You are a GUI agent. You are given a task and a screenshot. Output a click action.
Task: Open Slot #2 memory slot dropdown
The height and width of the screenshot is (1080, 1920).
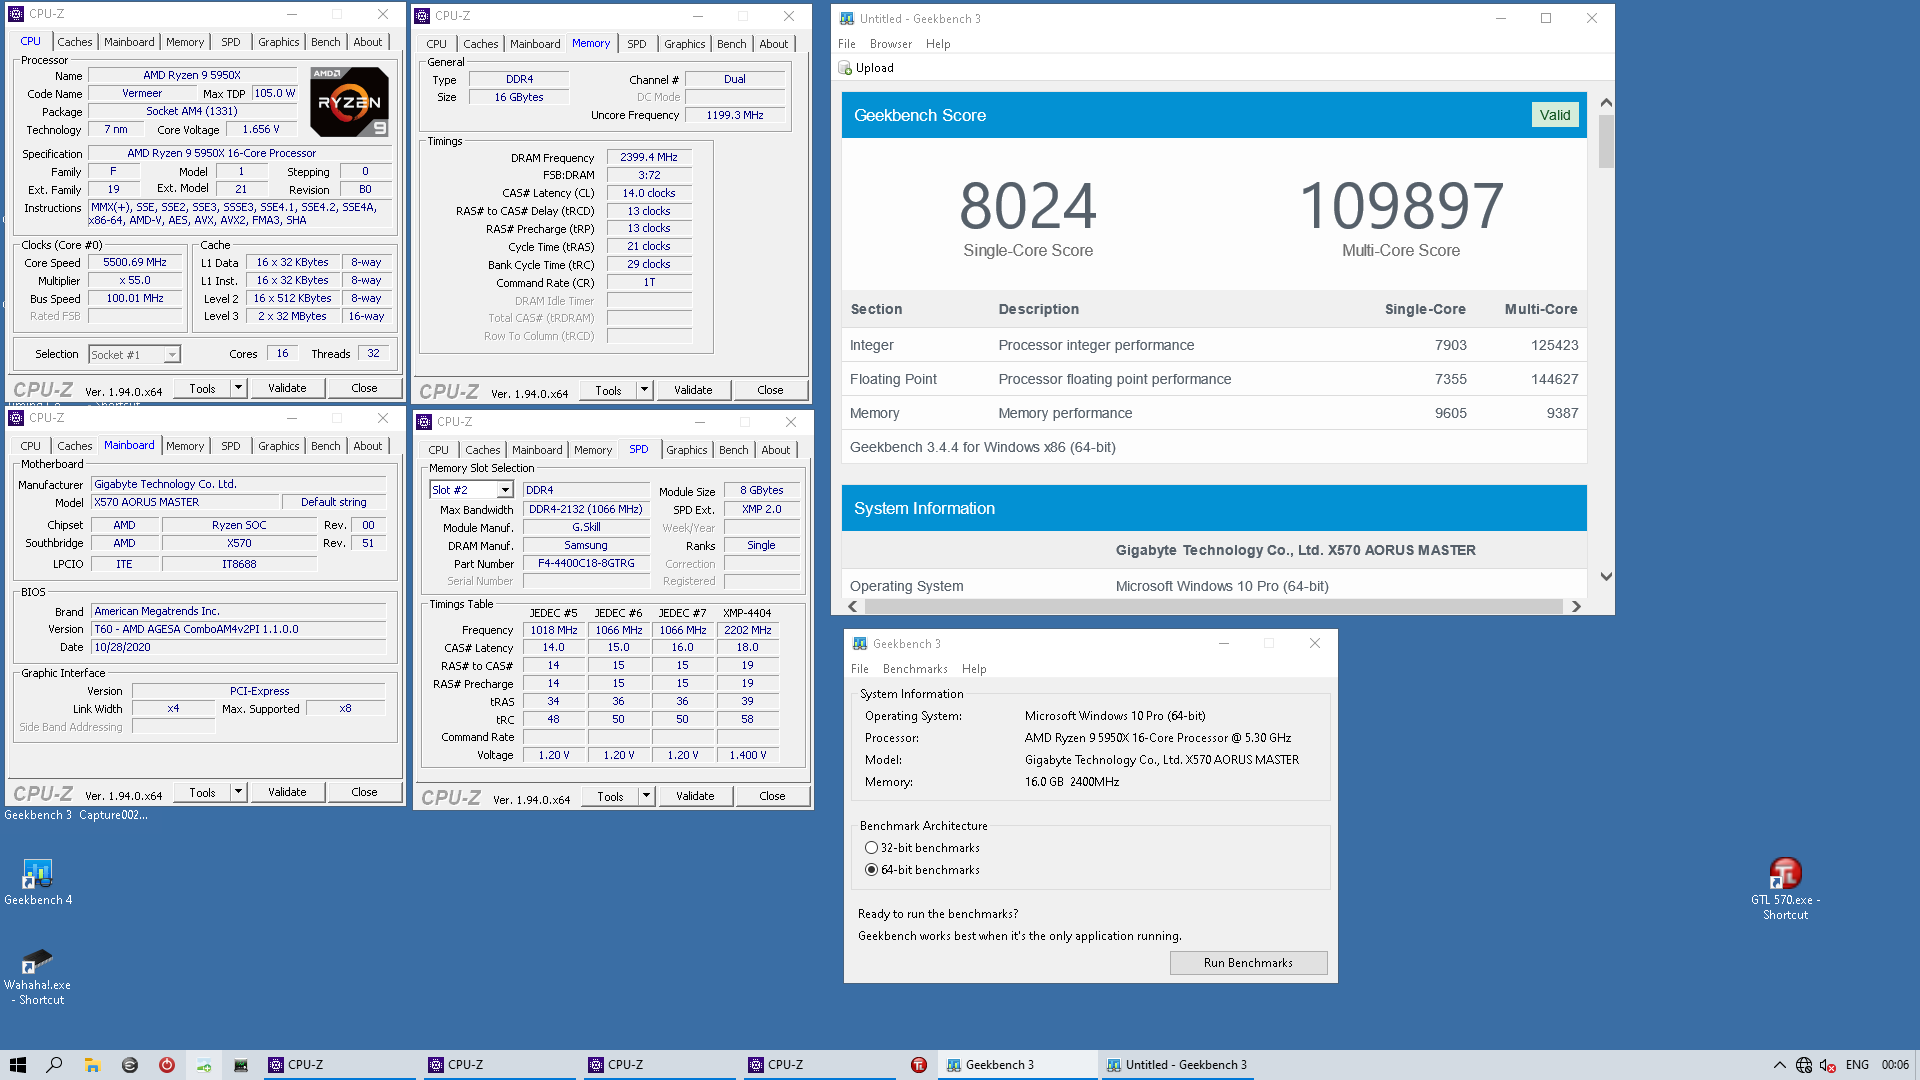(x=505, y=490)
